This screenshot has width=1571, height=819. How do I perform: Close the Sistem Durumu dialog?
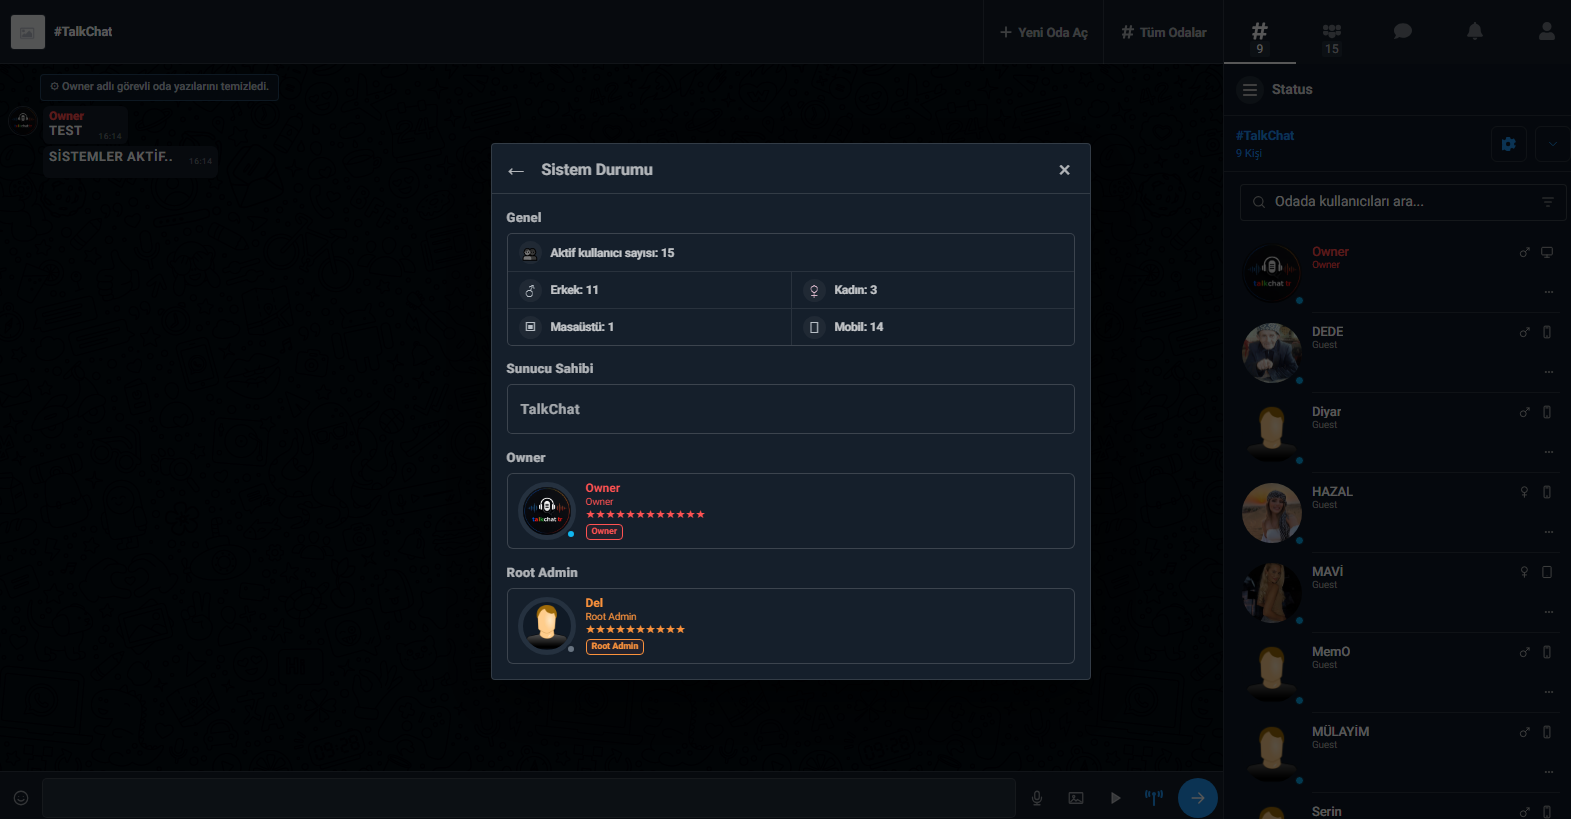[x=1064, y=170]
